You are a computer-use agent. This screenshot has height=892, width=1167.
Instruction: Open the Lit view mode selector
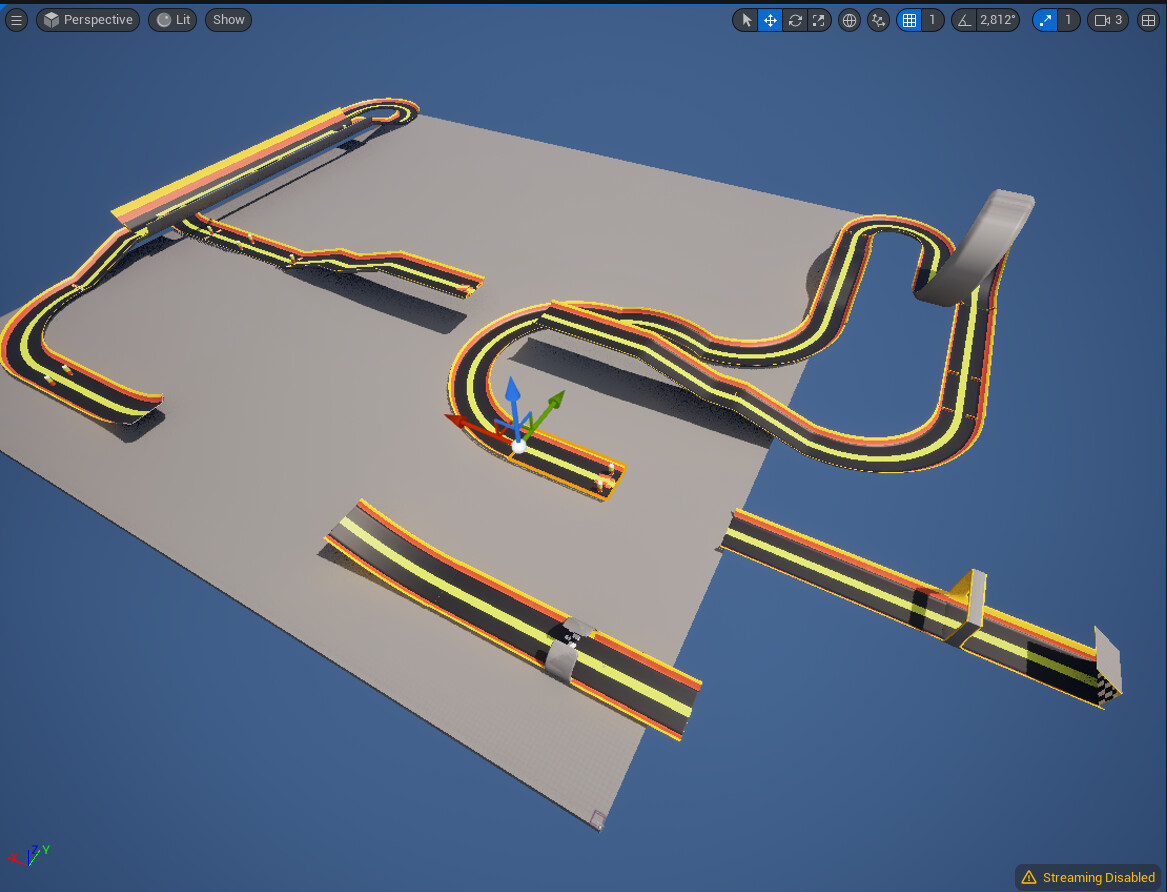[x=171, y=19]
